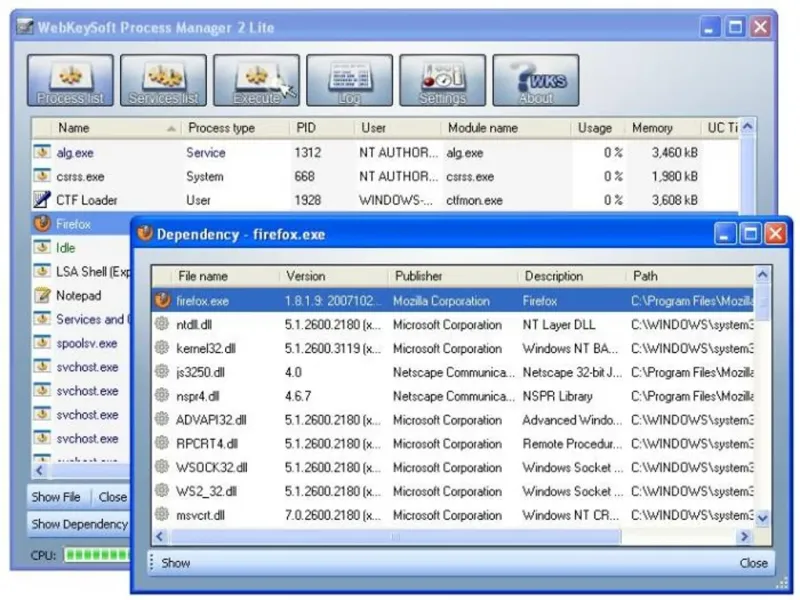This screenshot has width=800, height=600.
Task: Click the spoolsv.exe process icon
Action: pyautogui.click(x=42, y=342)
